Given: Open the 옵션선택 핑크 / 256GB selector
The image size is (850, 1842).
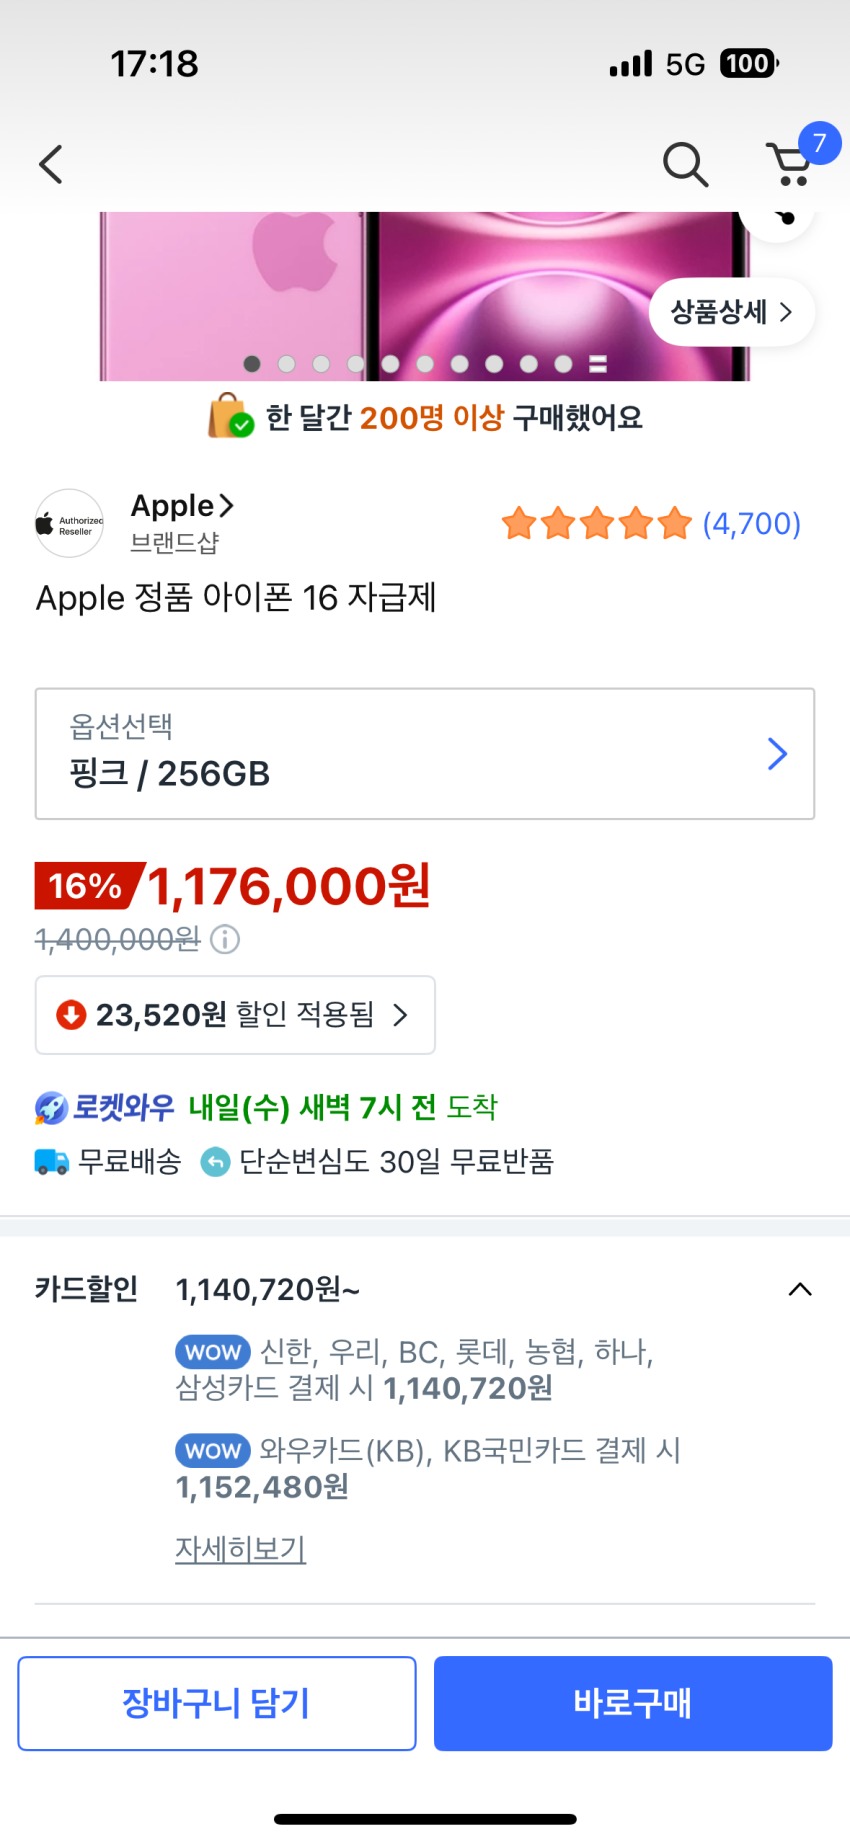Looking at the screenshot, I should [x=425, y=754].
